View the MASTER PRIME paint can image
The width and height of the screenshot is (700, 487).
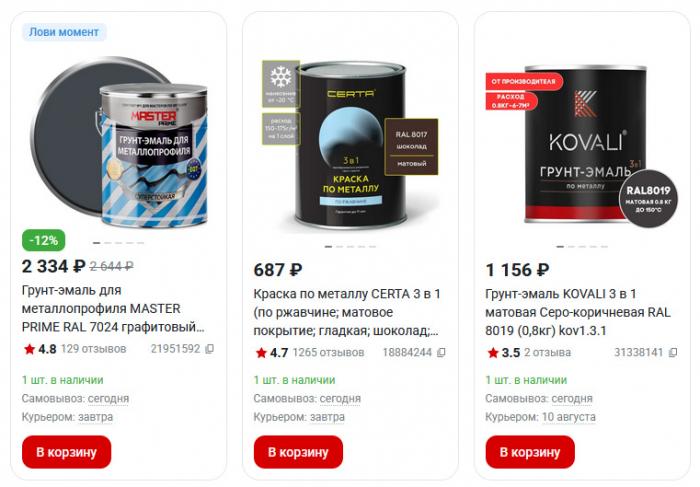(x=120, y=142)
